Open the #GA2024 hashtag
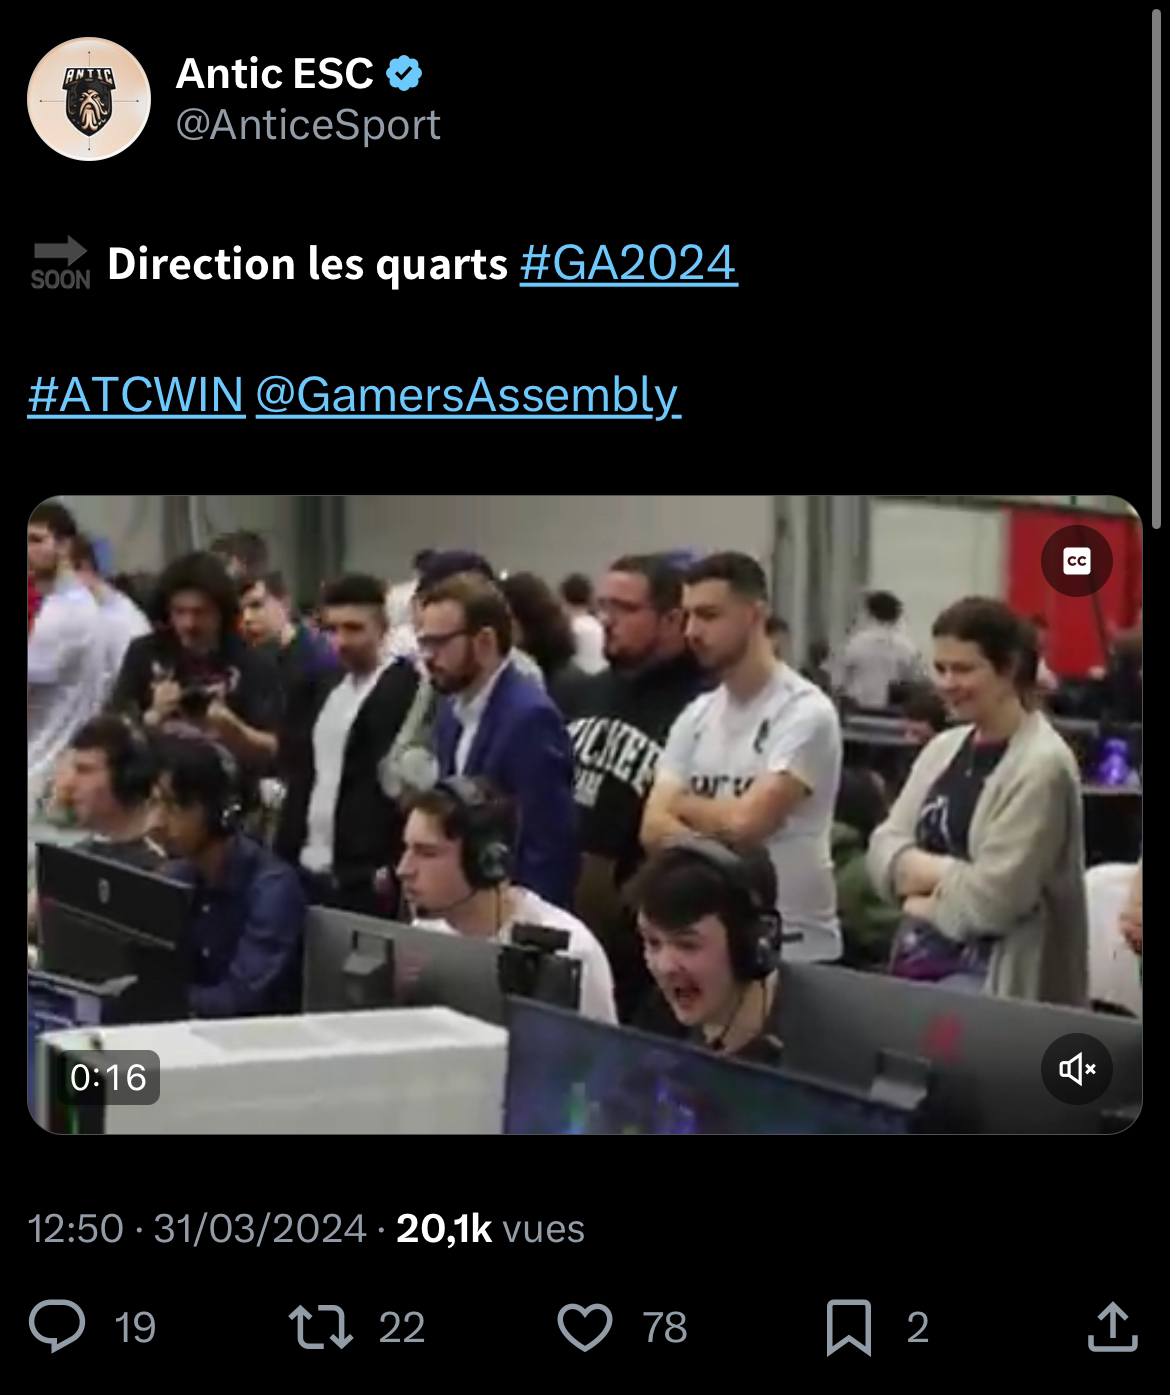The height and width of the screenshot is (1395, 1170). pos(629,263)
